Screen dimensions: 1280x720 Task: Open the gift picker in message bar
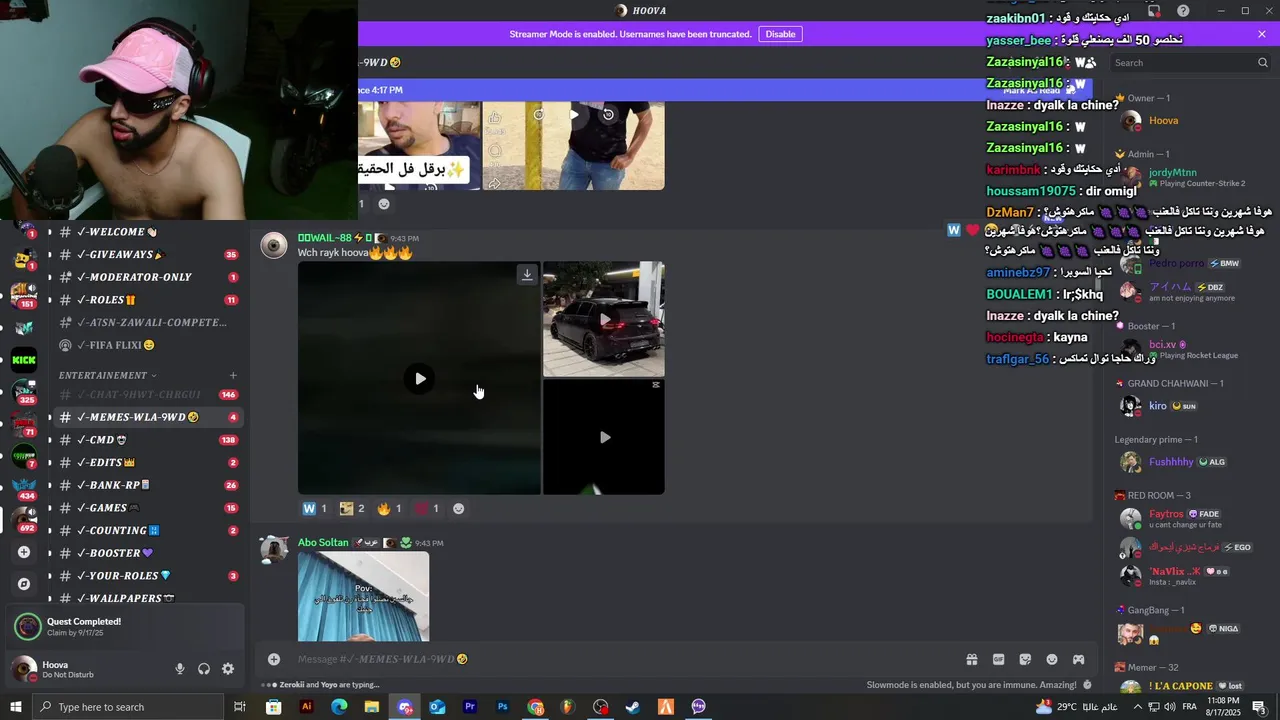[x=971, y=659]
